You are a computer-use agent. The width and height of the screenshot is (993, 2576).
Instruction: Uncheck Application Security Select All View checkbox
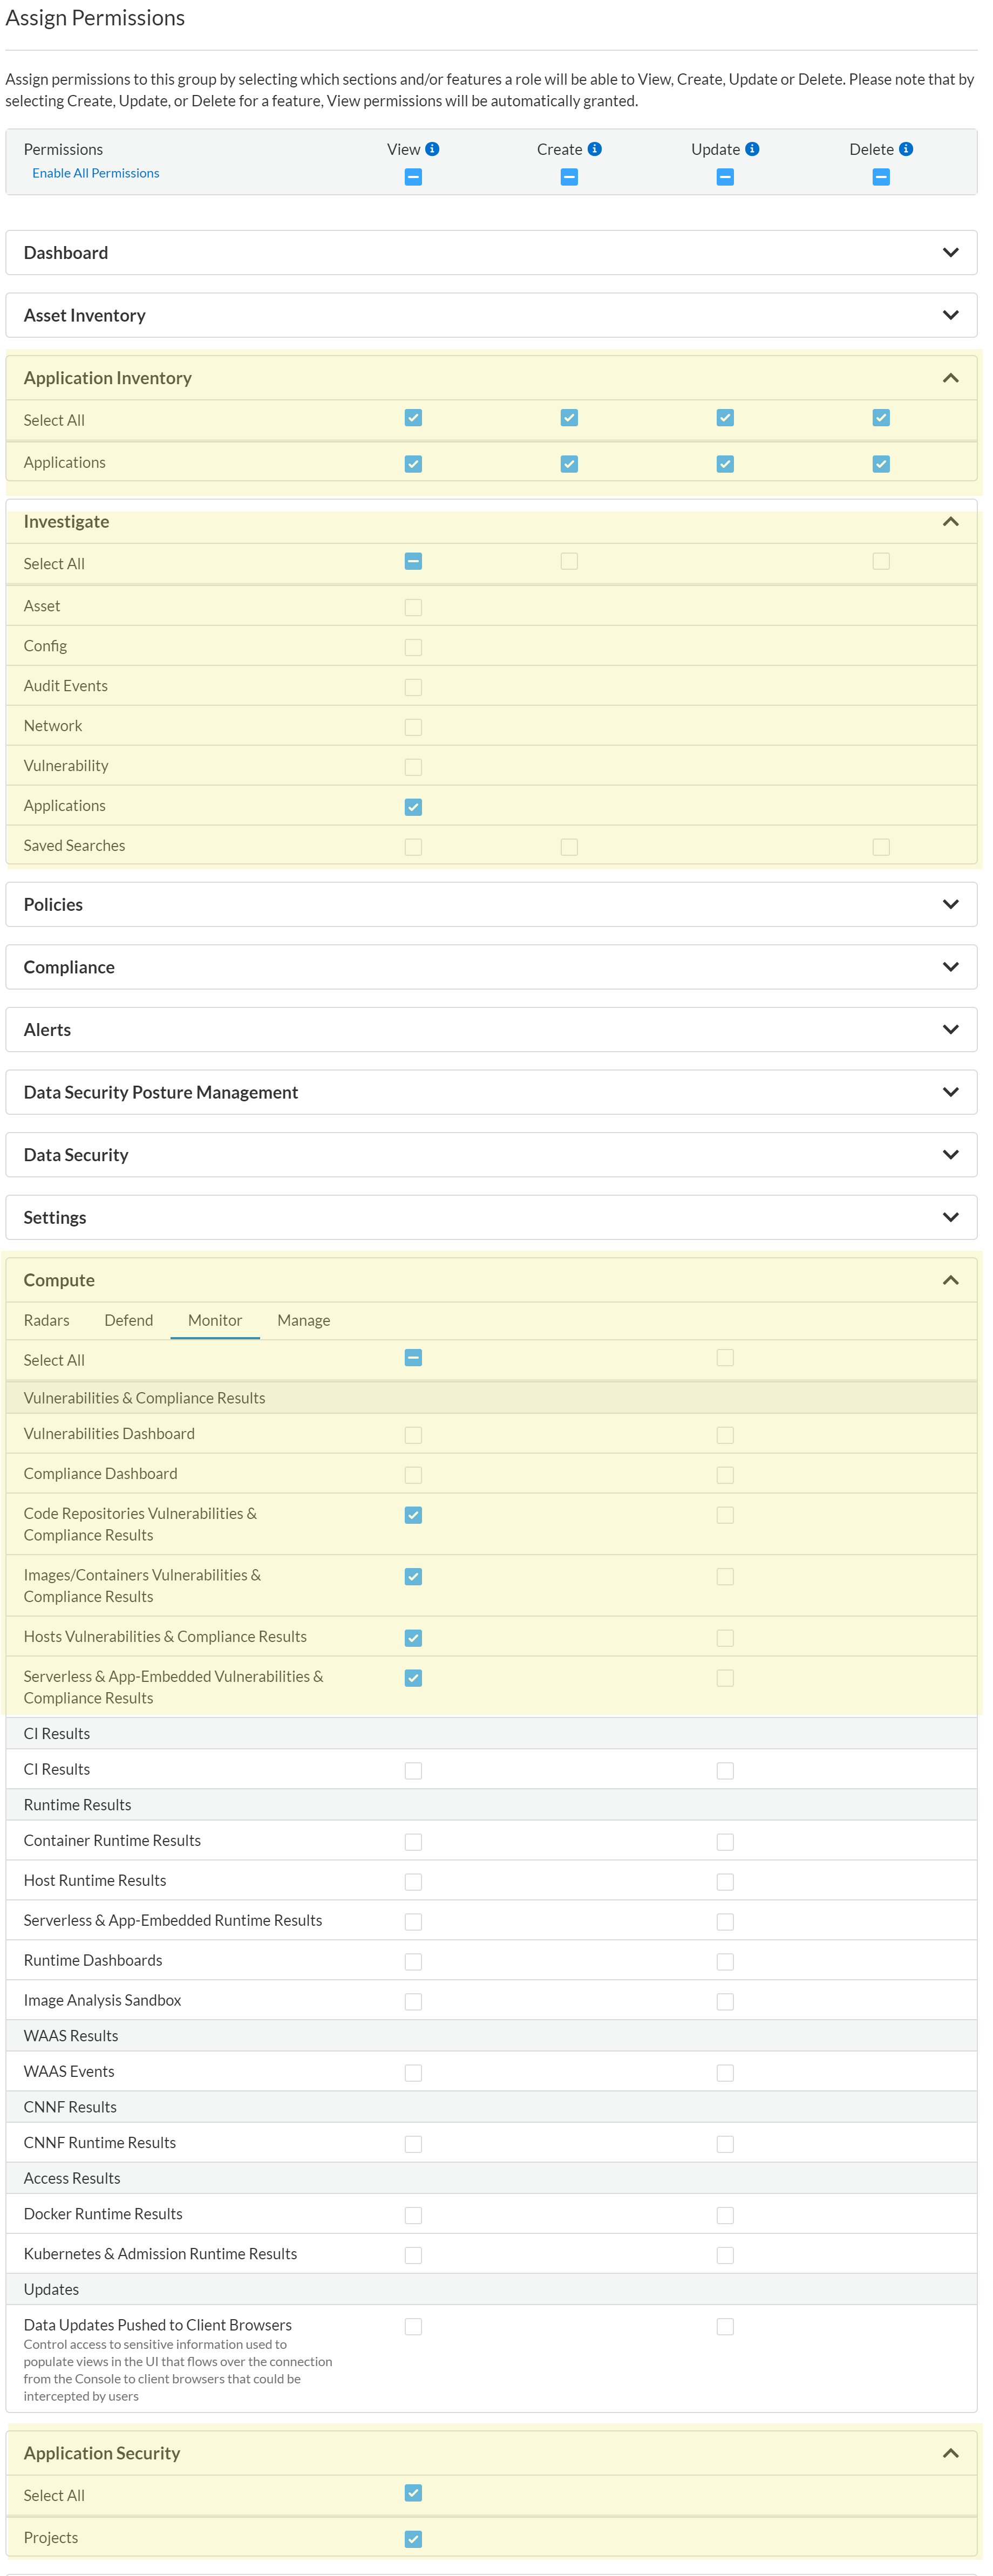point(413,2493)
